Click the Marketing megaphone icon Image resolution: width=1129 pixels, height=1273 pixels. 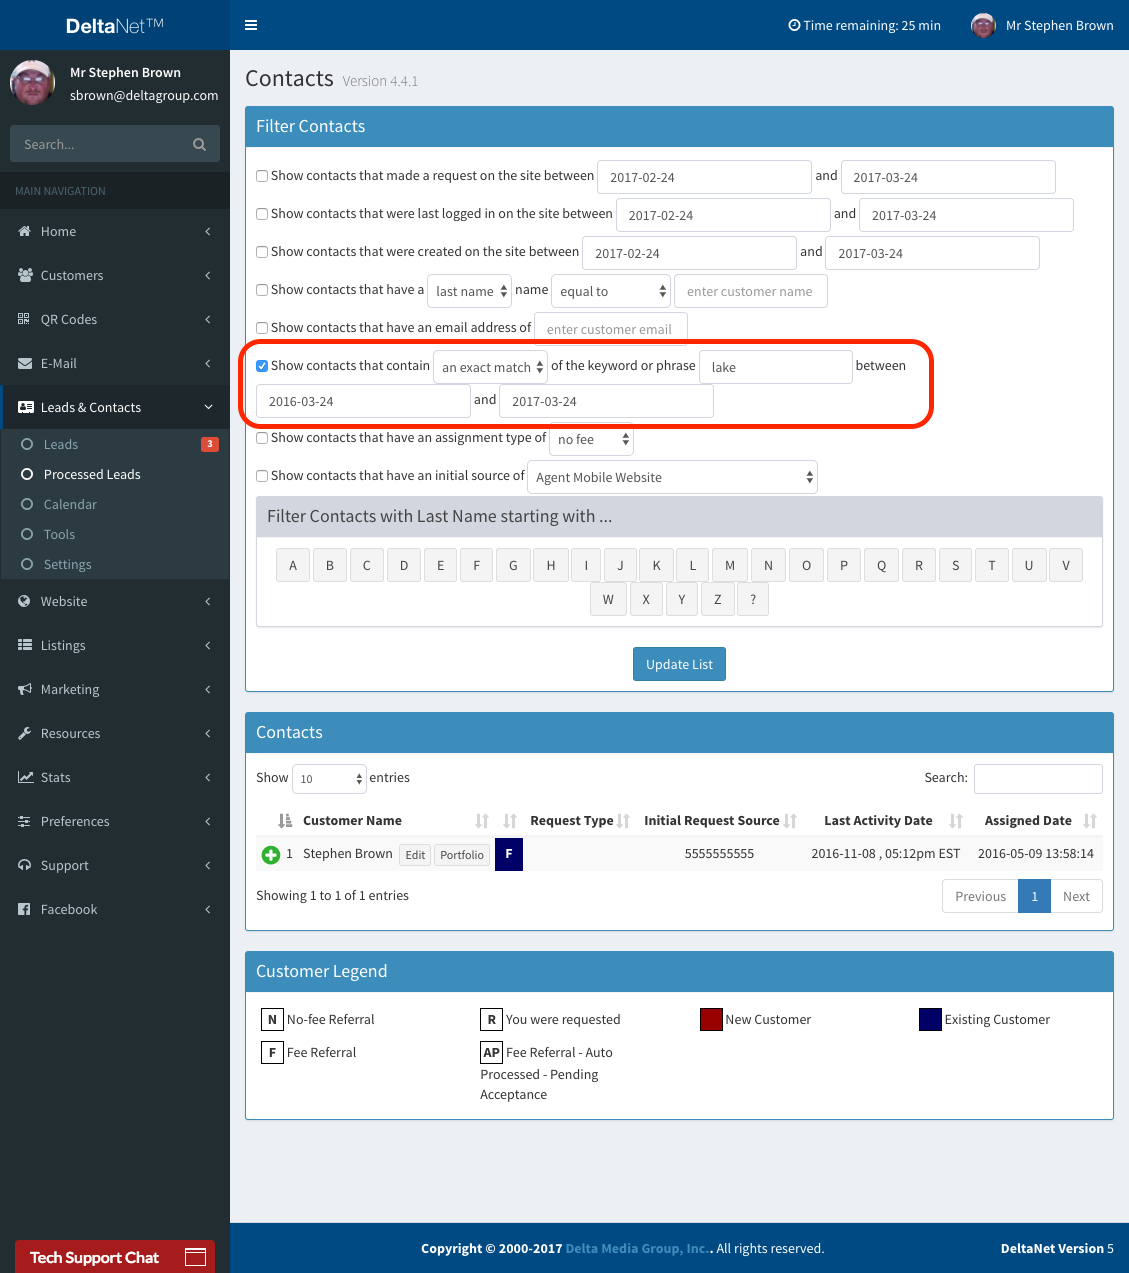pos(25,689)
